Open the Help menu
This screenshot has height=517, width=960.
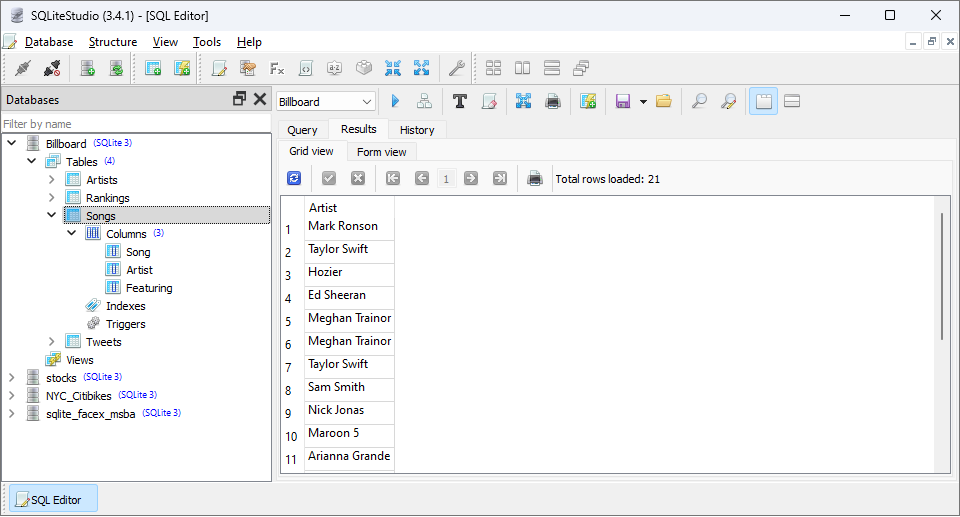(249, 42)
